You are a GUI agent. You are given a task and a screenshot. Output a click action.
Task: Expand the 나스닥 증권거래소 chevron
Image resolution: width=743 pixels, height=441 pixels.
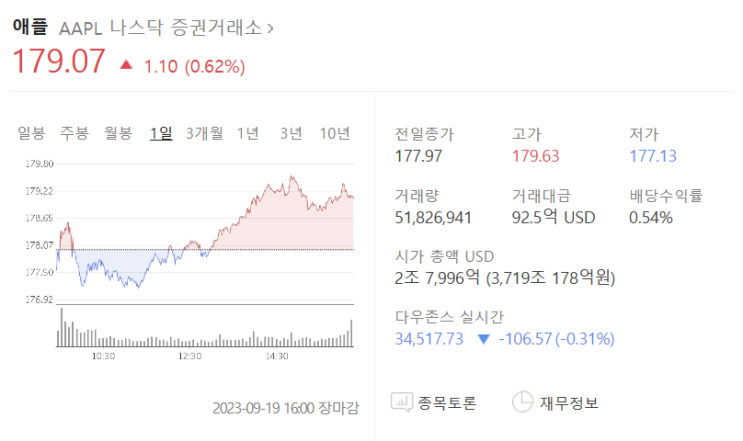pyautogui.click(x=270, y=28)
